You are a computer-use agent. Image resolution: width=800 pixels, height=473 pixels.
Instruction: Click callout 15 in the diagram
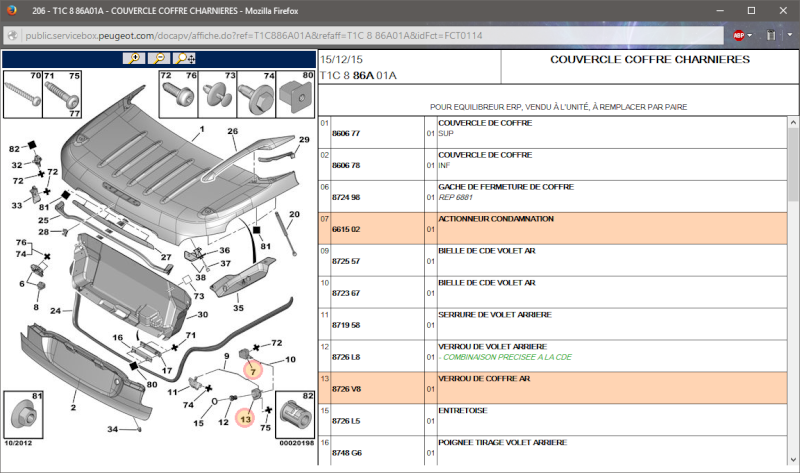click(198, 423)
